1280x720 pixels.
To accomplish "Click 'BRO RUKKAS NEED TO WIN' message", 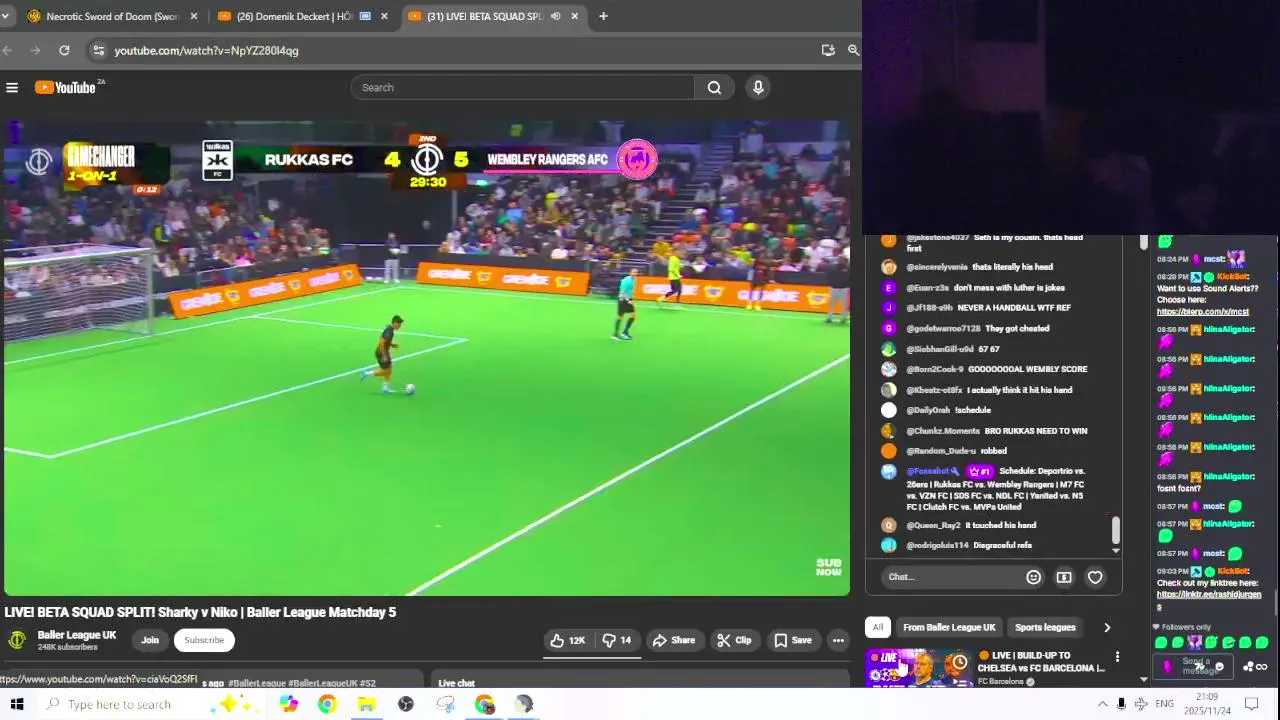I will [1036, 431].
